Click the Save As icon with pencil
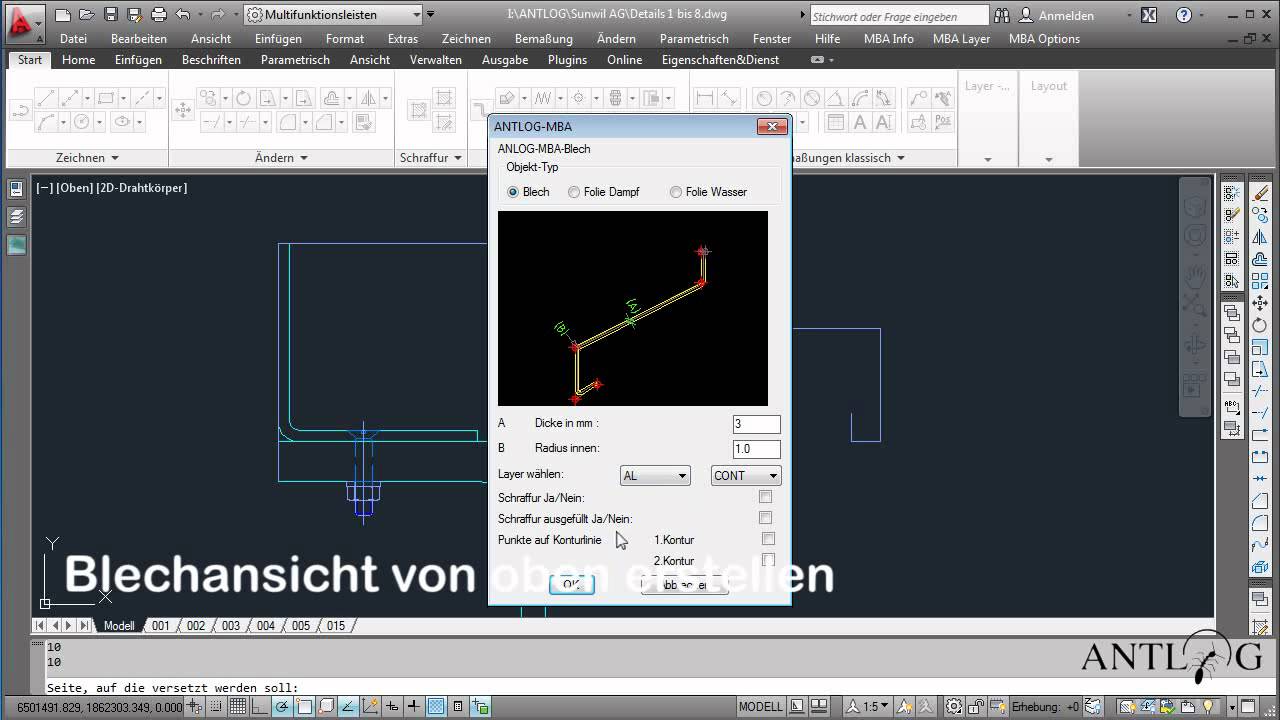 tap(134, 15)
